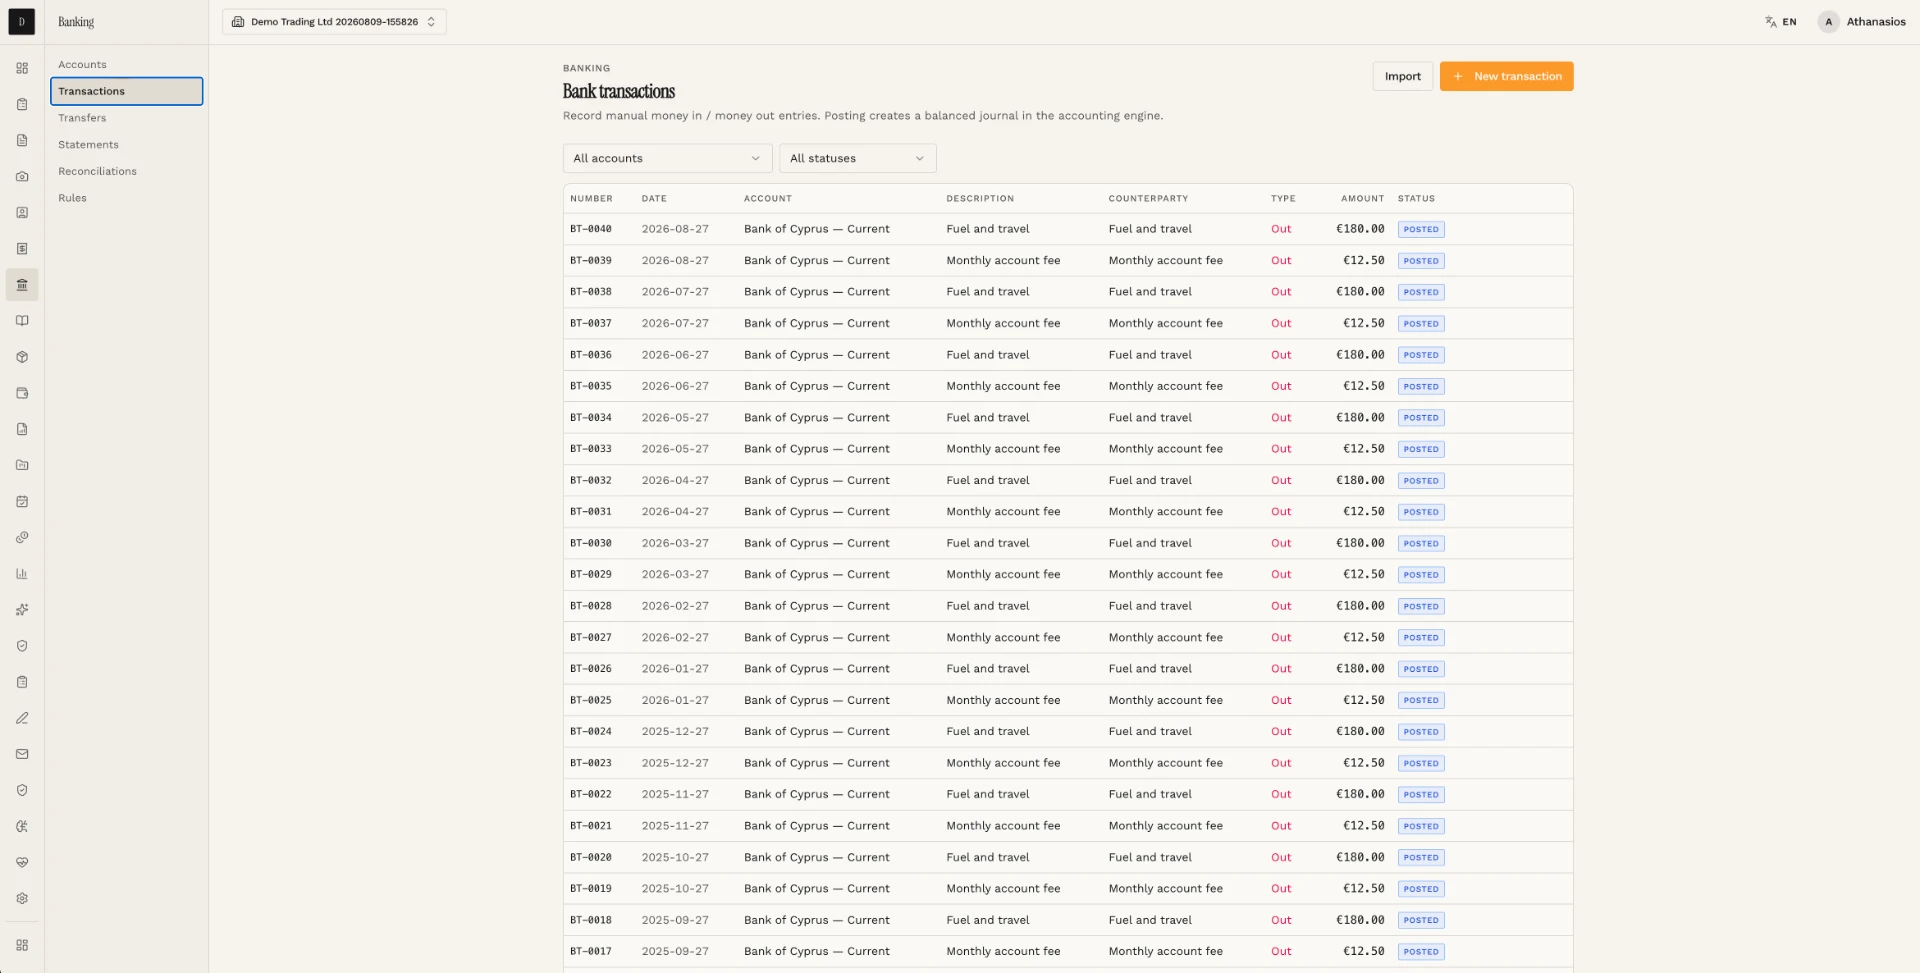Select the Transactions menu item

[x=127, y=91]
